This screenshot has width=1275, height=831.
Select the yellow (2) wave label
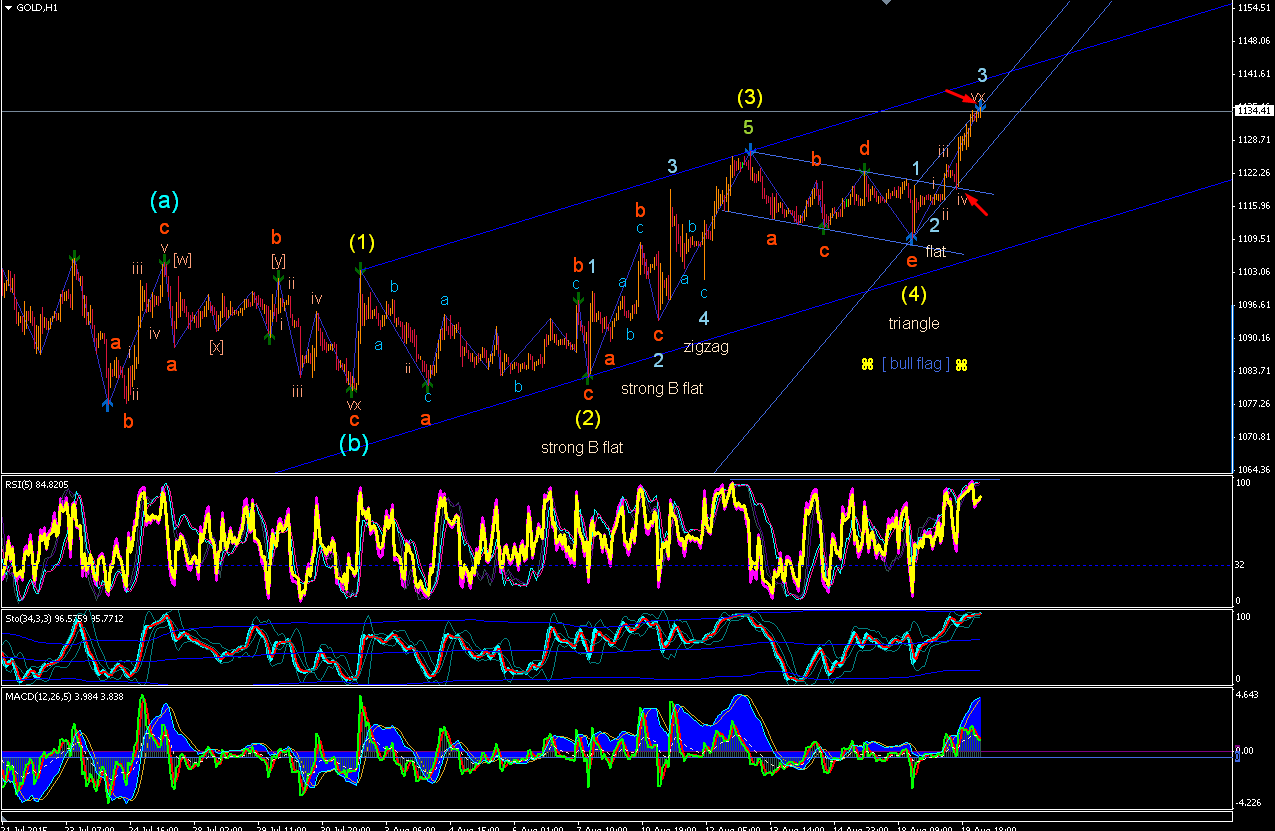click(x=587, y=417)
